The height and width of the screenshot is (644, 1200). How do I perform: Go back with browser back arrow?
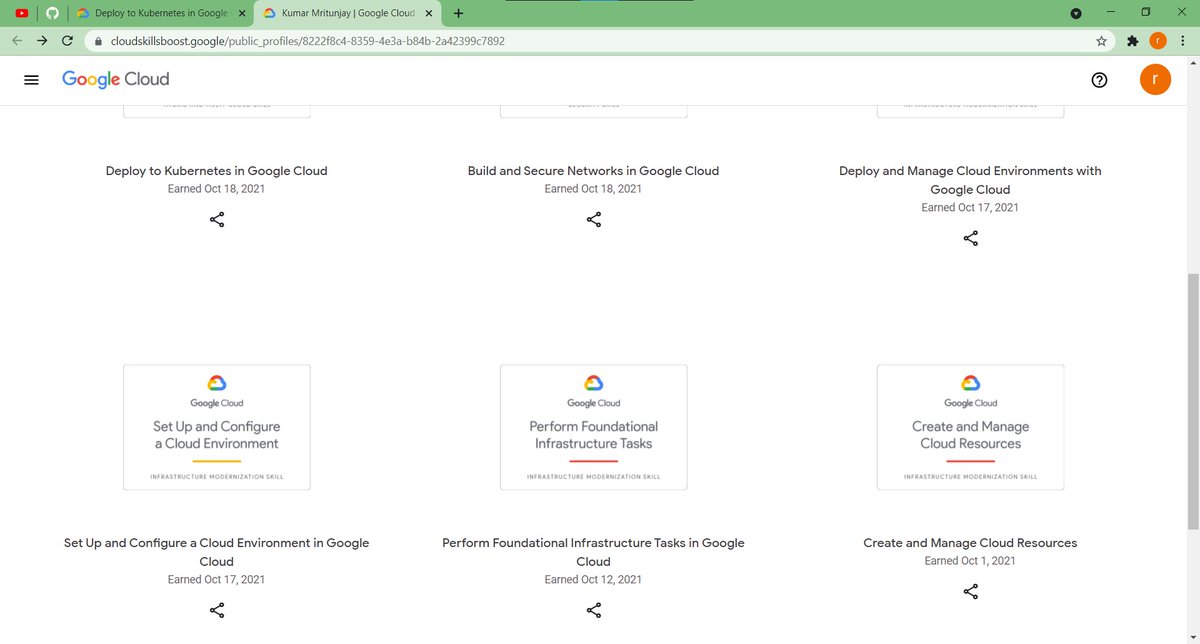[x=18, y=41]
